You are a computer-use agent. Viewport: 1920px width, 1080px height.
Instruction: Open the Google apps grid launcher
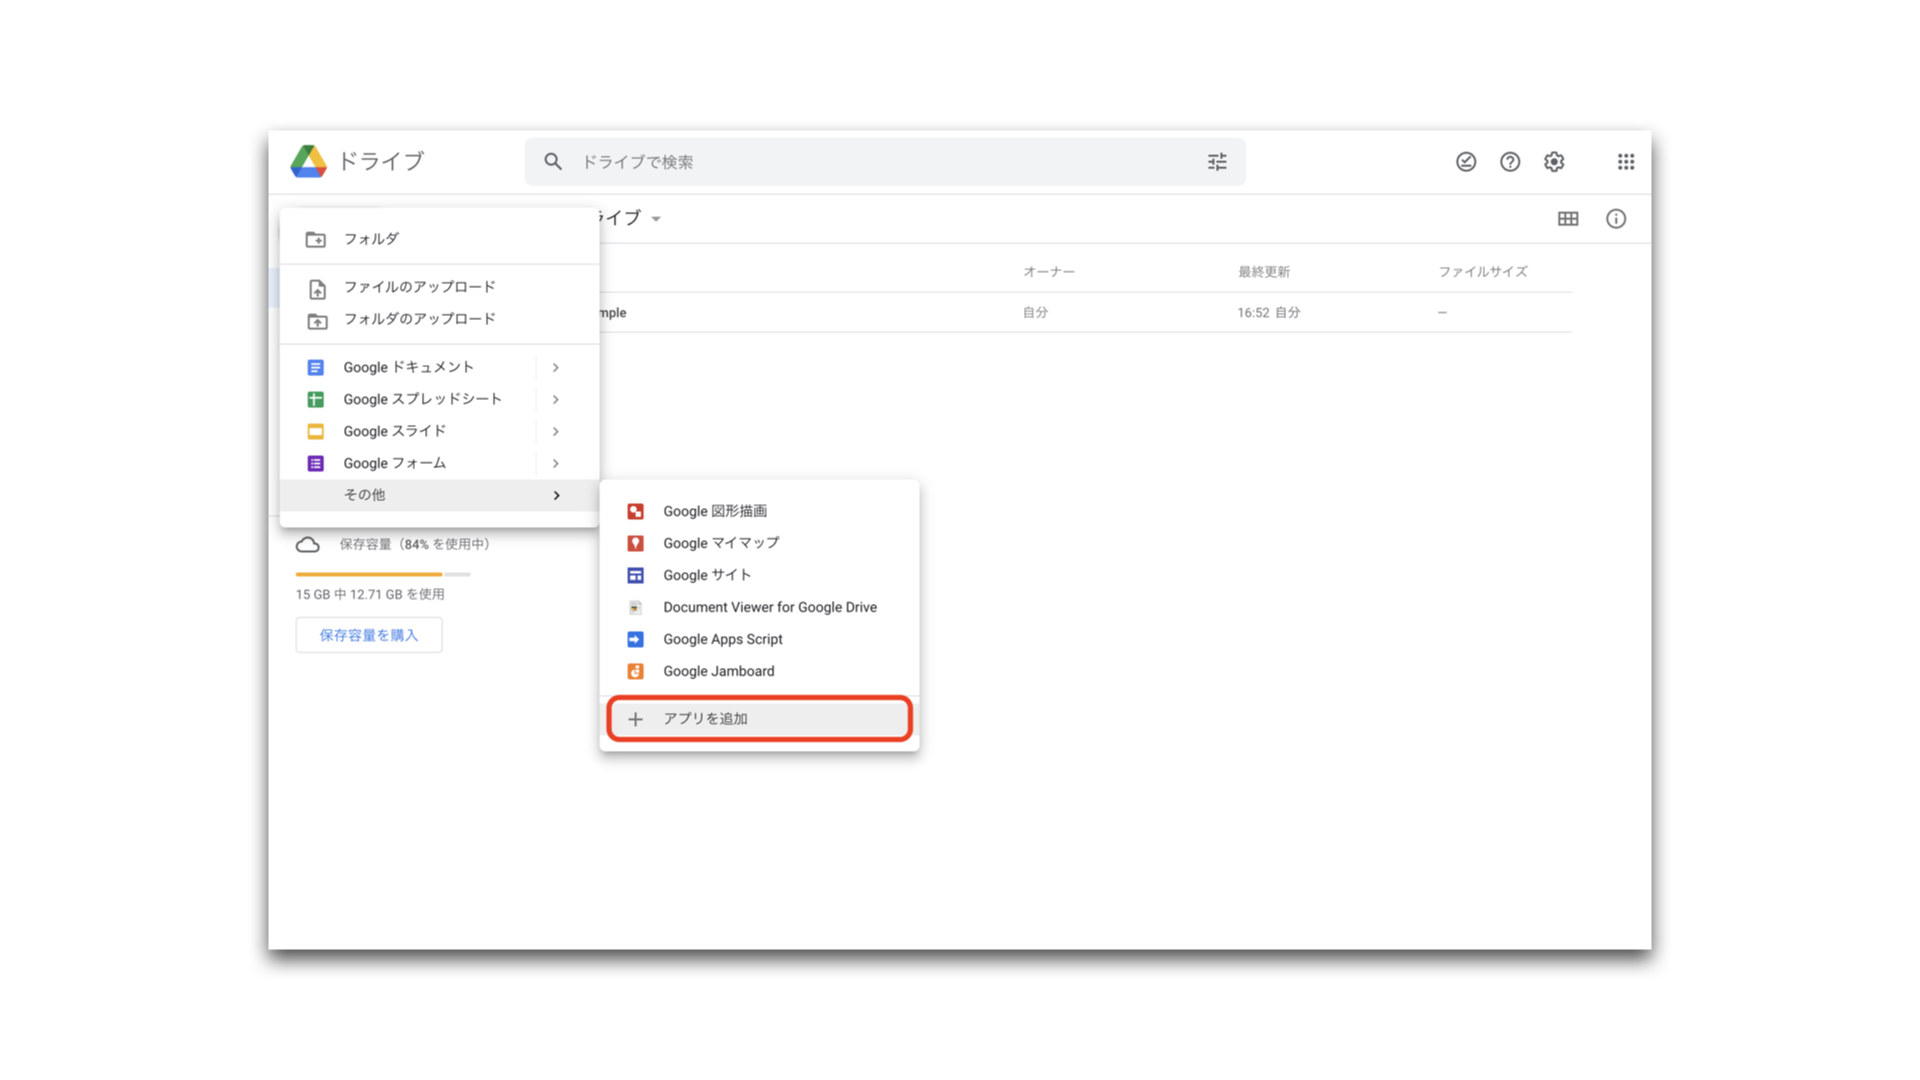tap(1626, 162)
